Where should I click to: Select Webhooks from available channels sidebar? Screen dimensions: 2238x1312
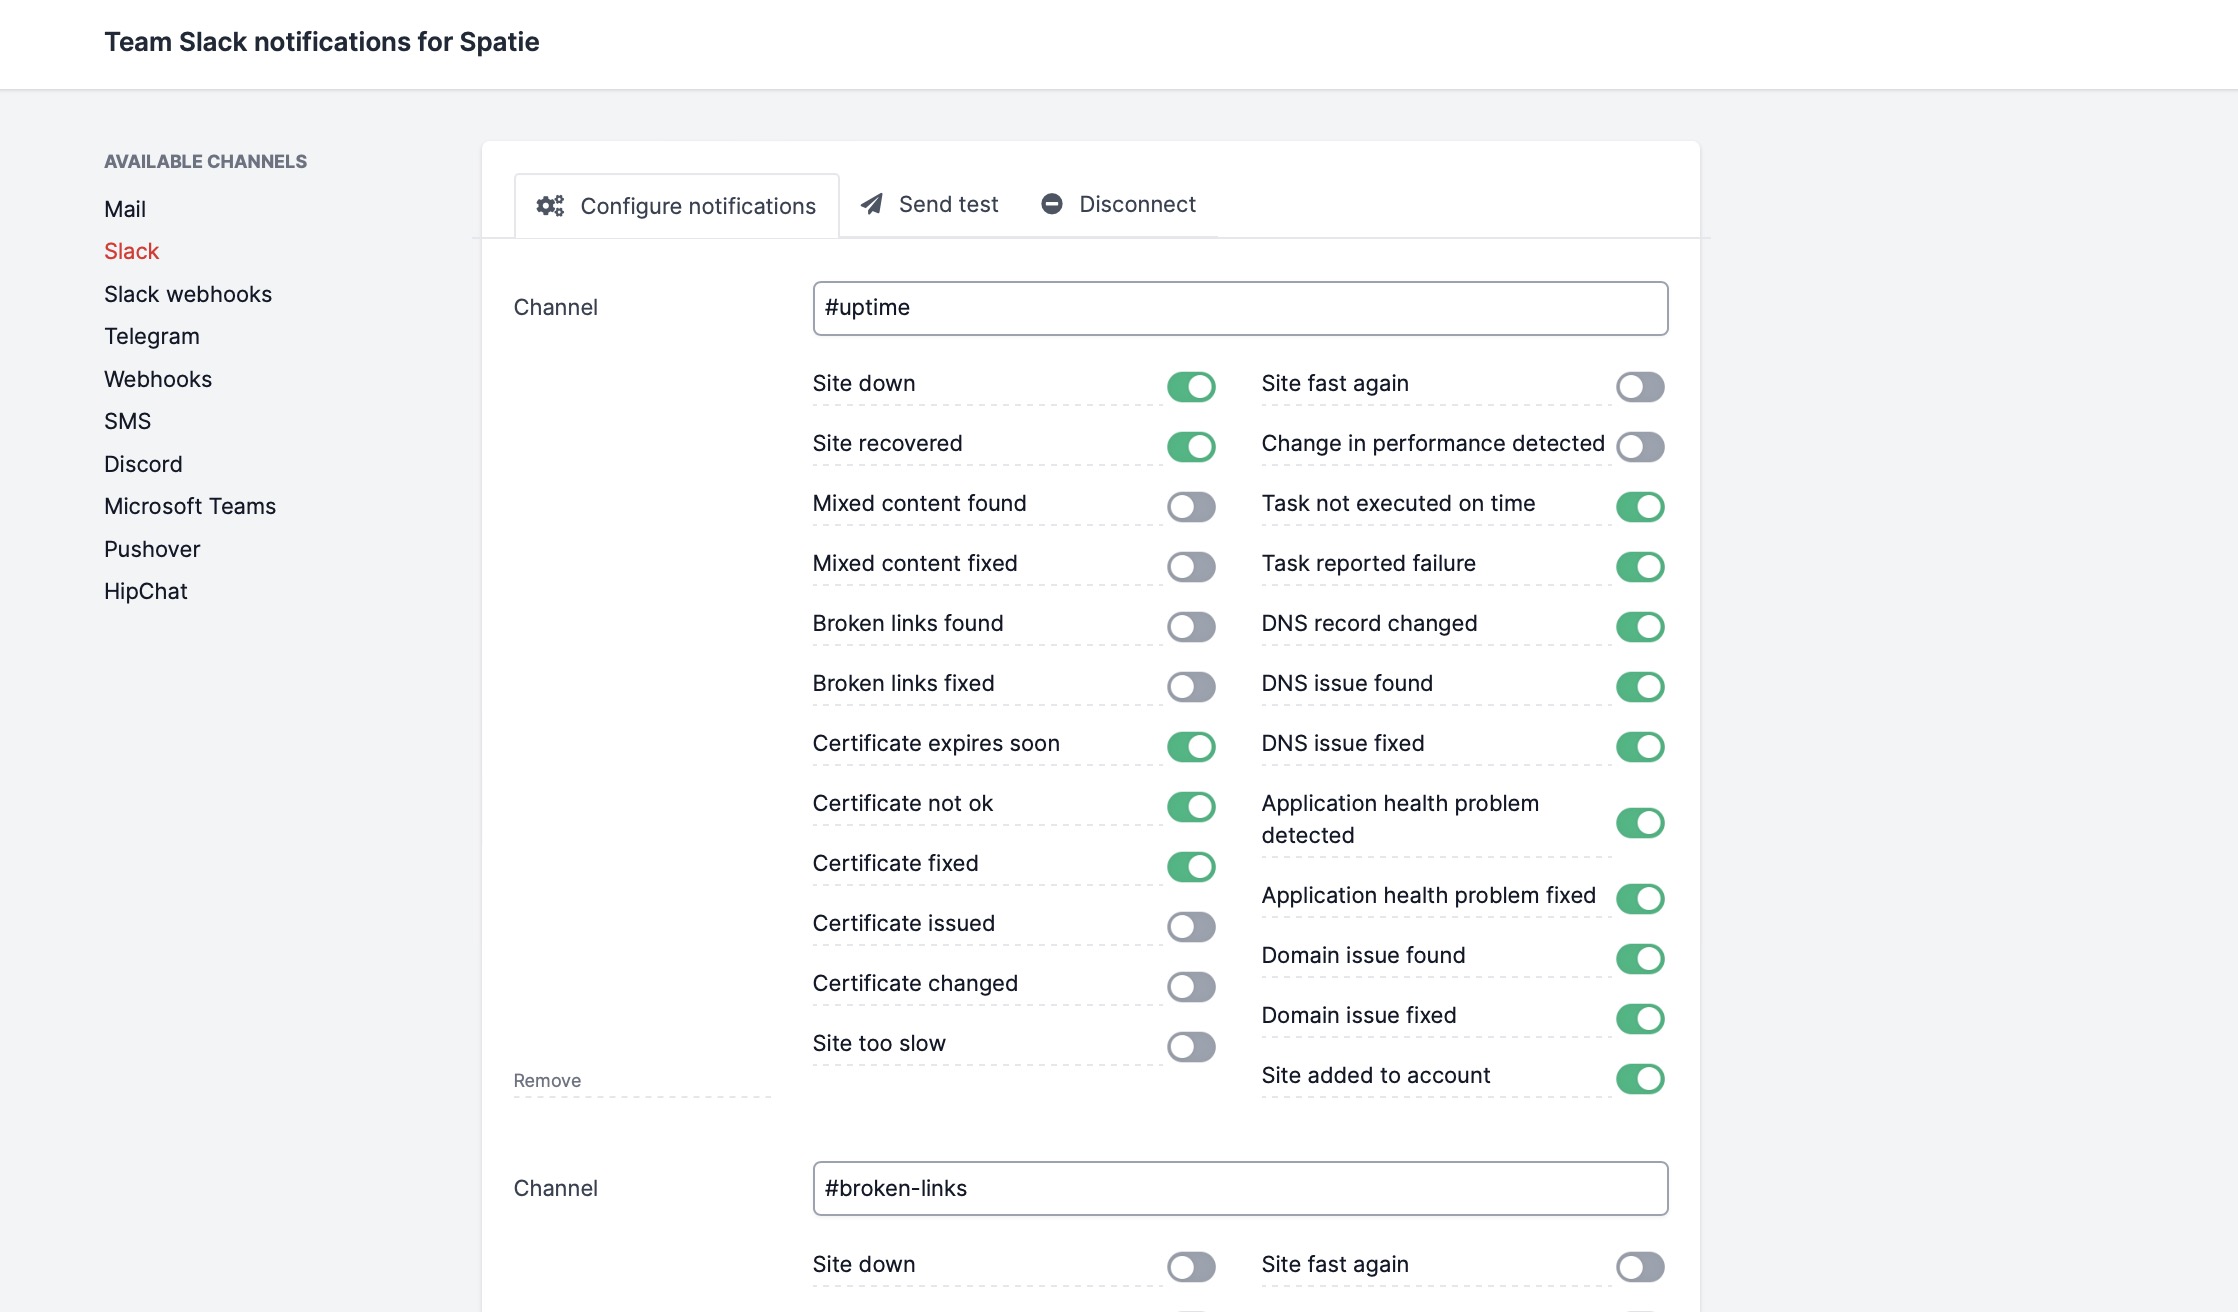(x=156, y=378)
